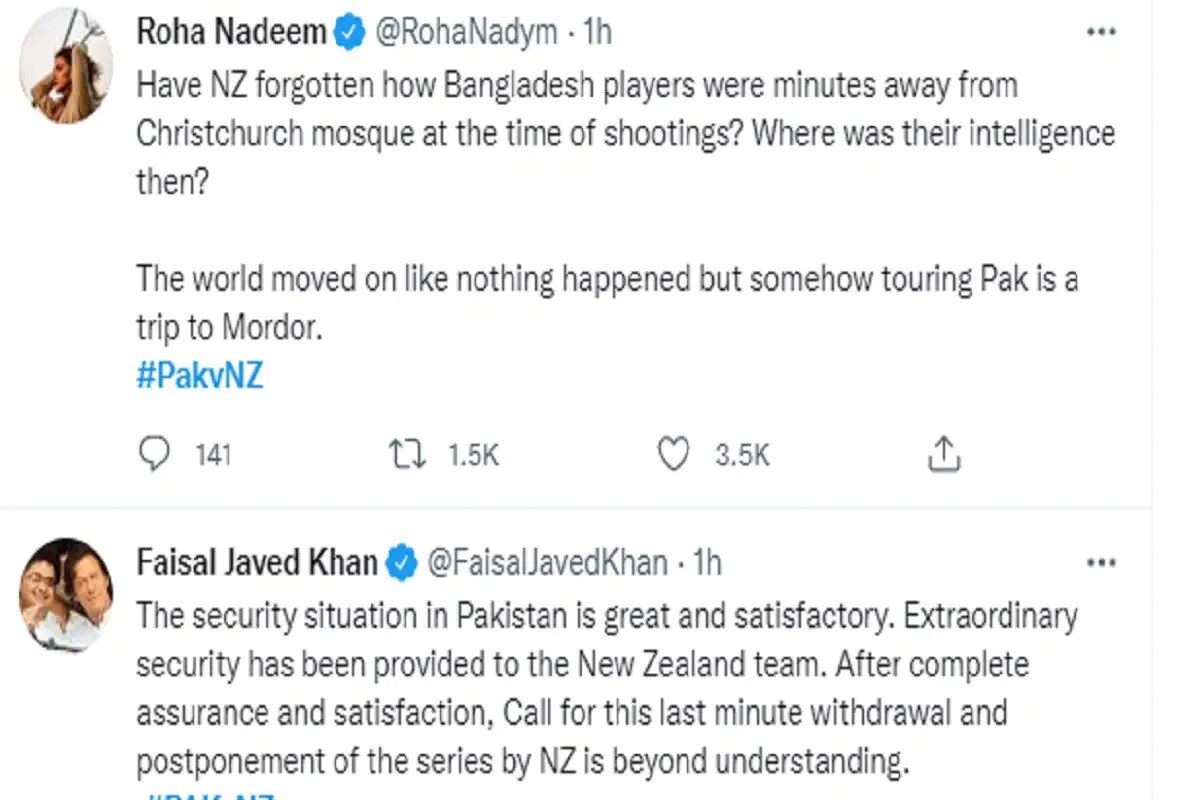
Task: Open more options on Roha Nadeem's tweet
Action: coord(1101,32)
